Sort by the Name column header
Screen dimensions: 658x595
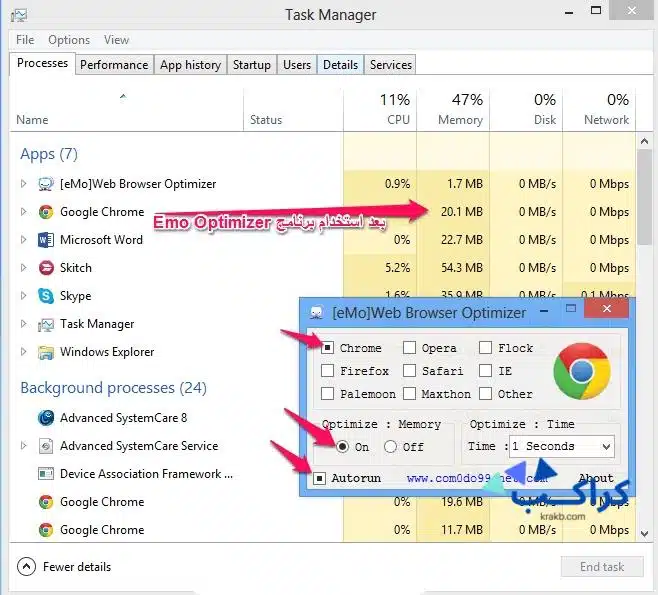coord(126,110)
